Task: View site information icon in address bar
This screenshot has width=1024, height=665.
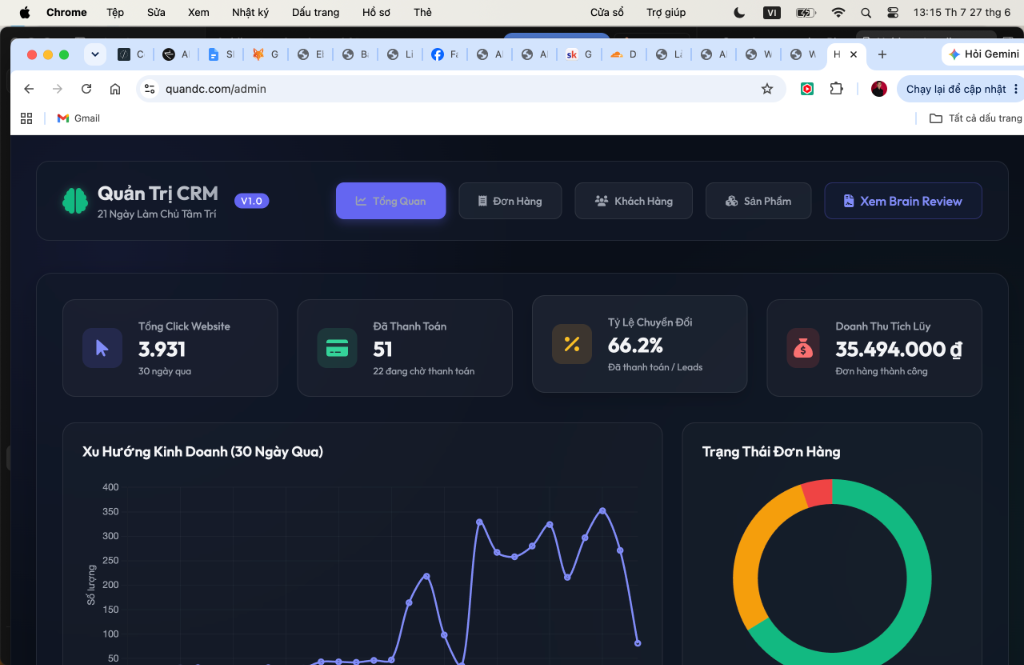Action: point(150,89)
